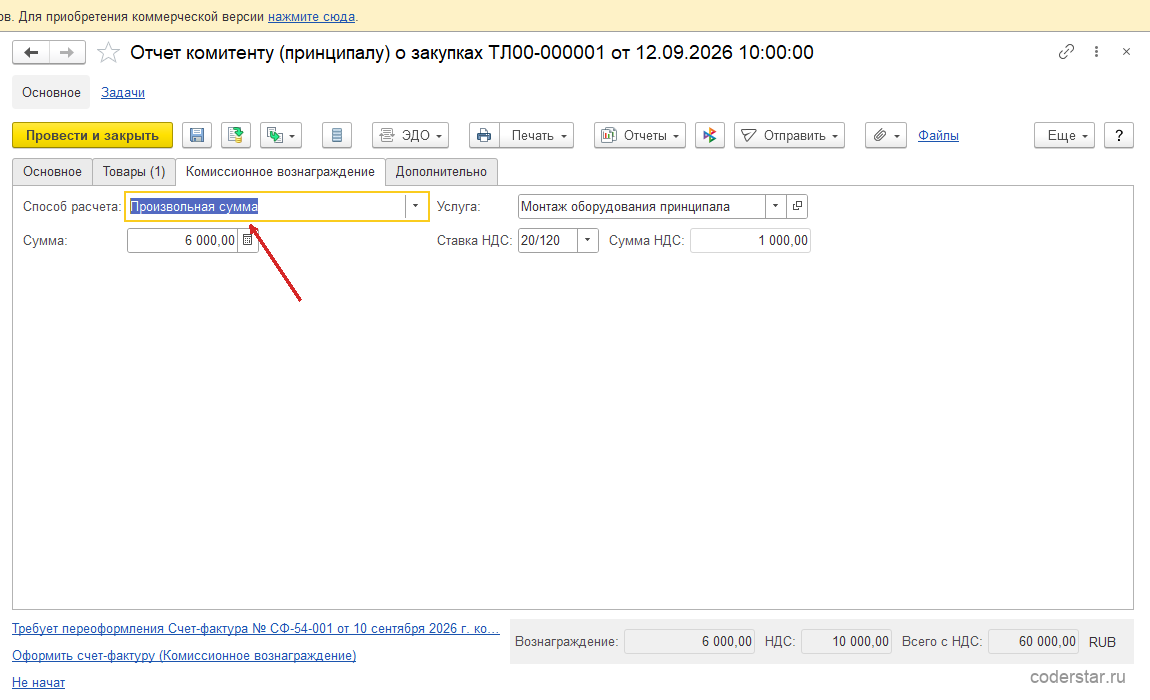Show document movements list icon
The height and width of the screenshot is (700, 1150).
(337, 135)
